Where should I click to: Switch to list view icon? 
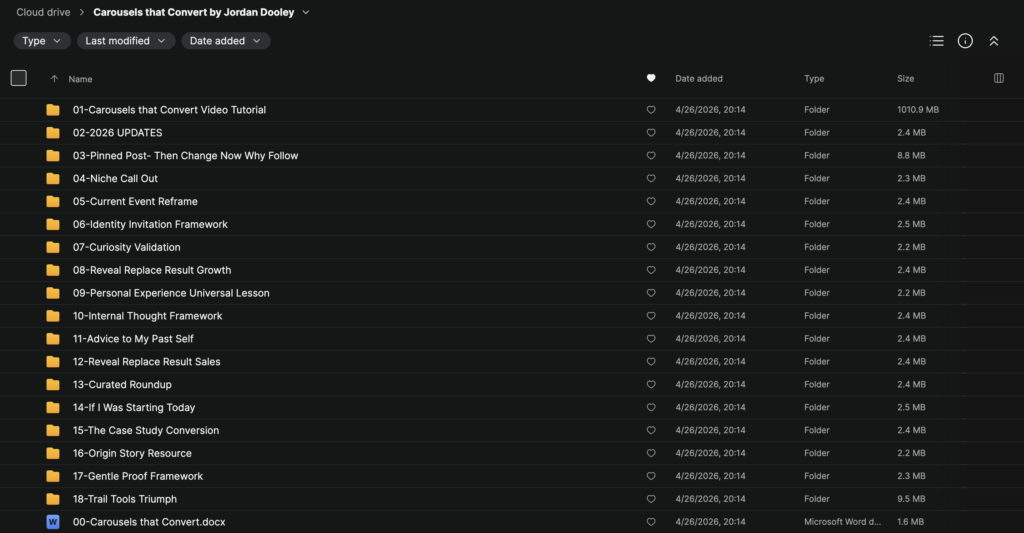pyautogui.click(x=936, y=41)
